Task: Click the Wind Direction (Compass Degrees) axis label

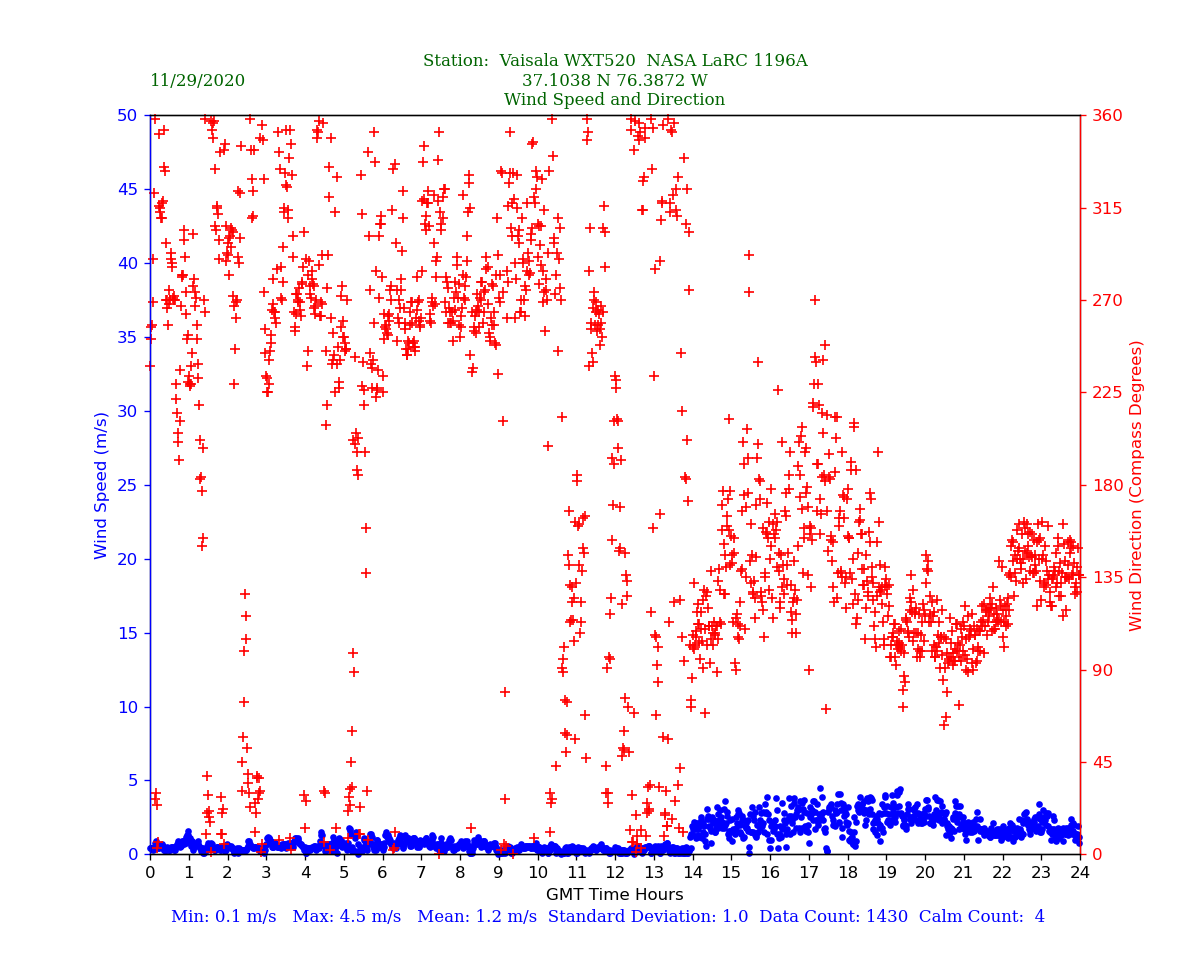Action: [x=1137, y=485]
